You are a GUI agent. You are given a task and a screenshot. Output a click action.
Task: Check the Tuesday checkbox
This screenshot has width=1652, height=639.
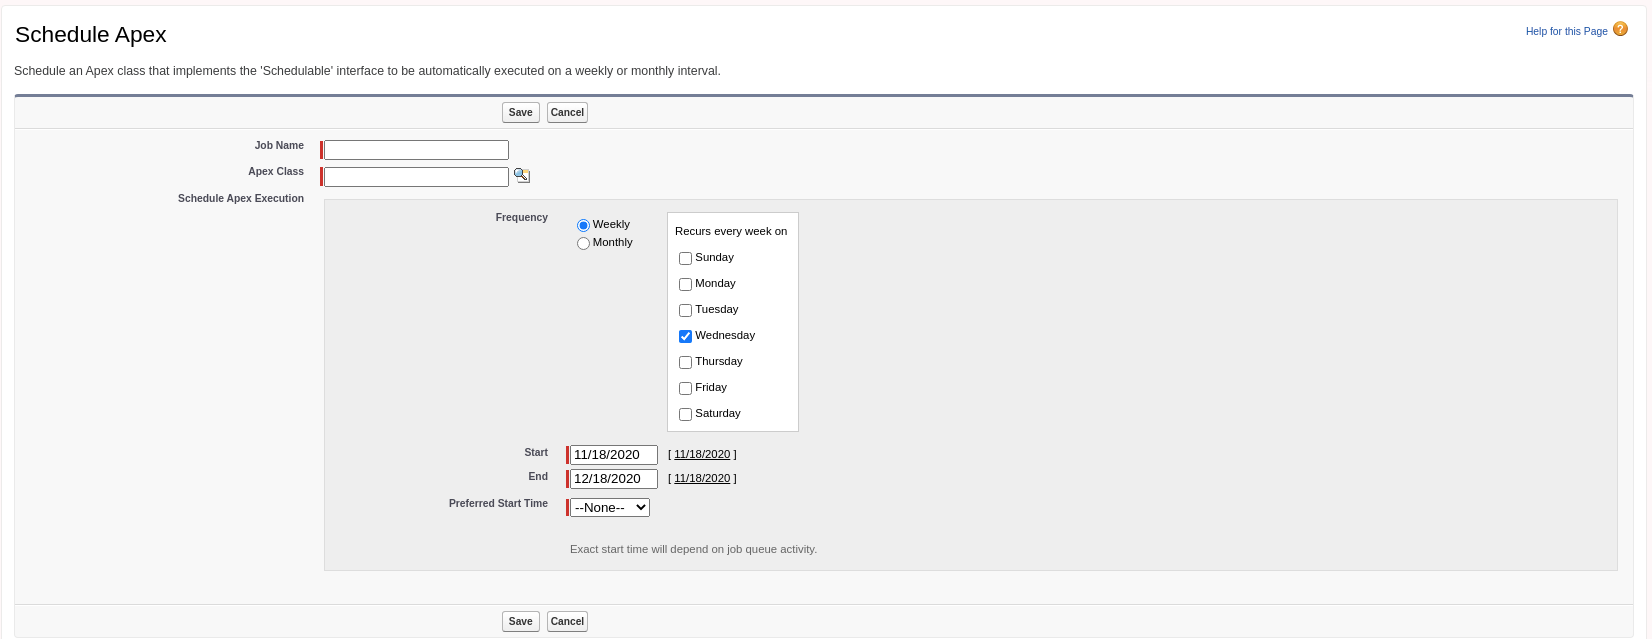click(685, 310)
